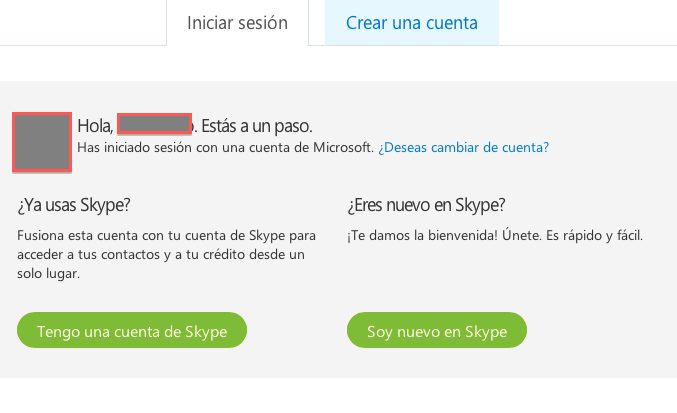Click the ¡Te damos la bienvenida! text
The height and width of the screenshot is (413, 677).
coord(424,237)
